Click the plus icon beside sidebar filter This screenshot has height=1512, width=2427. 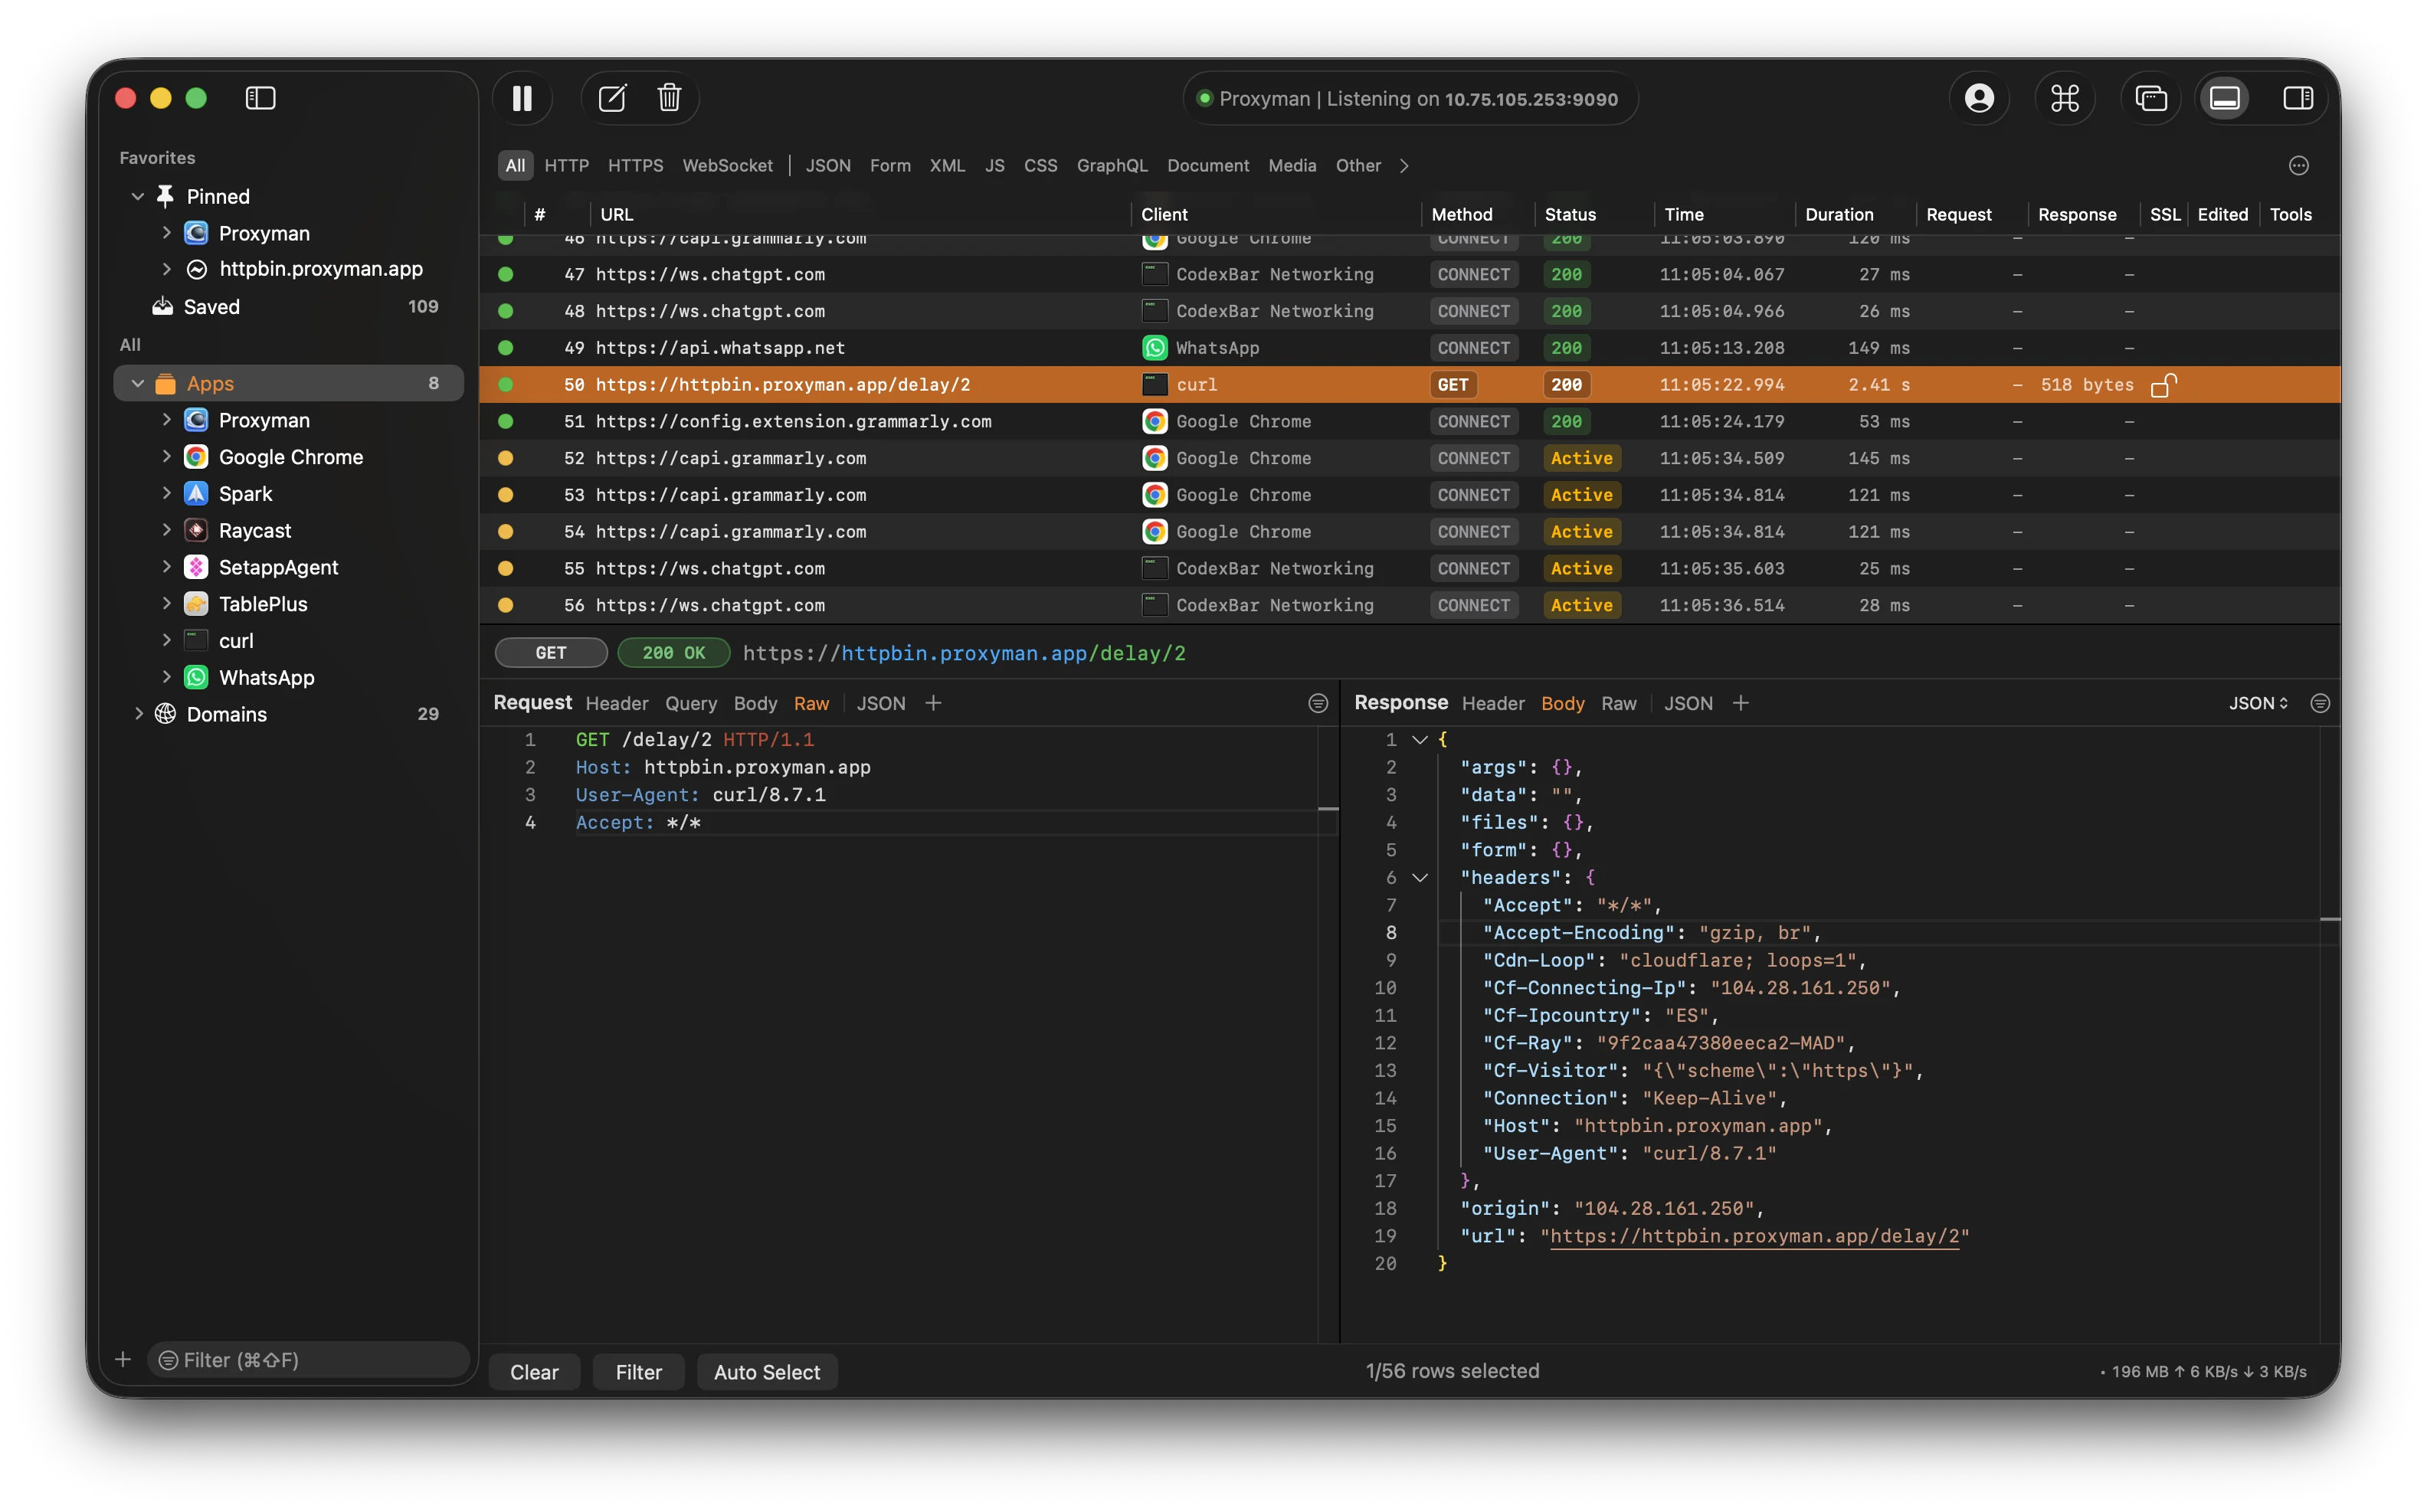(123, 1359)
